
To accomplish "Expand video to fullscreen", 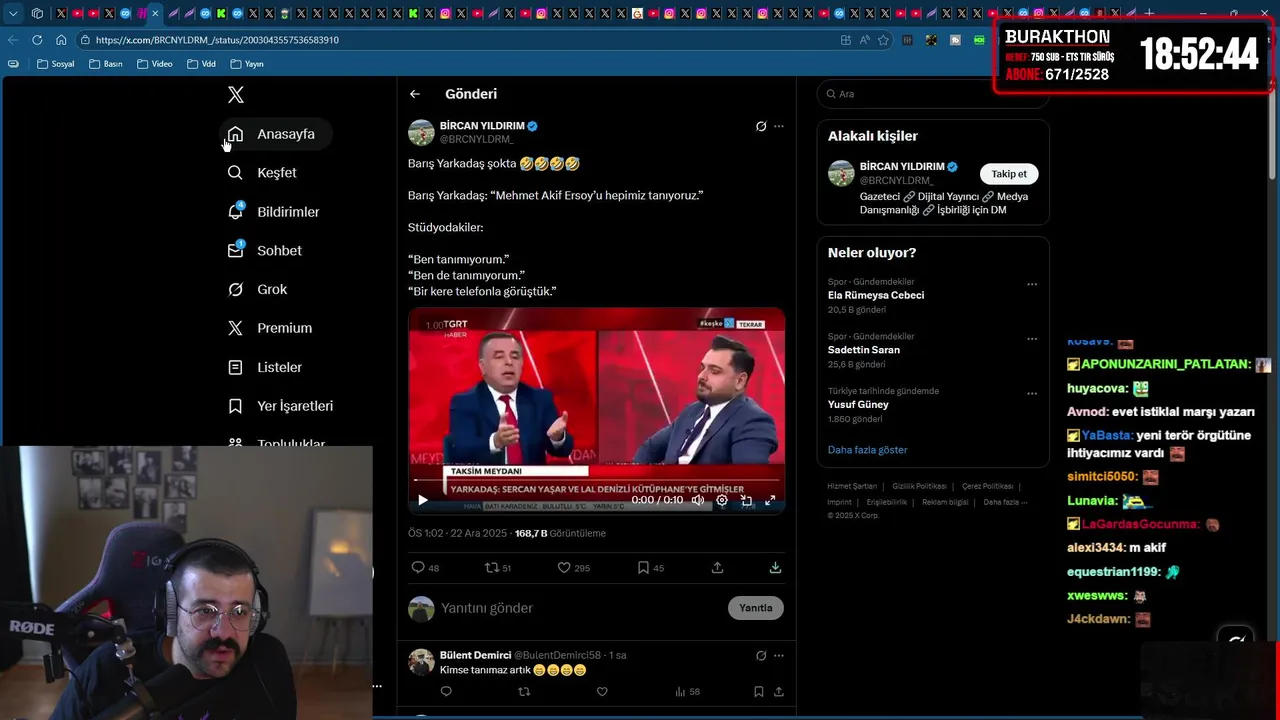I will pyautogui.click(x=770, y=500).
